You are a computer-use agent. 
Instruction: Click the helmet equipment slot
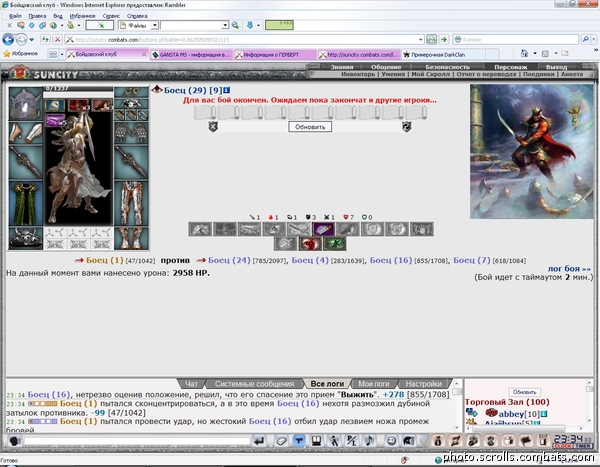(x=25, y=103)
